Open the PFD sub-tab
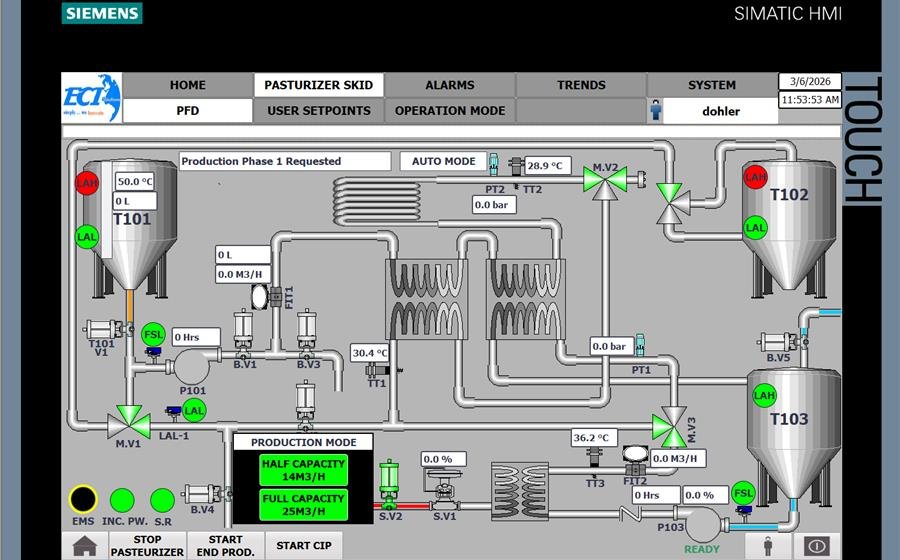 [x=188, y=111]
